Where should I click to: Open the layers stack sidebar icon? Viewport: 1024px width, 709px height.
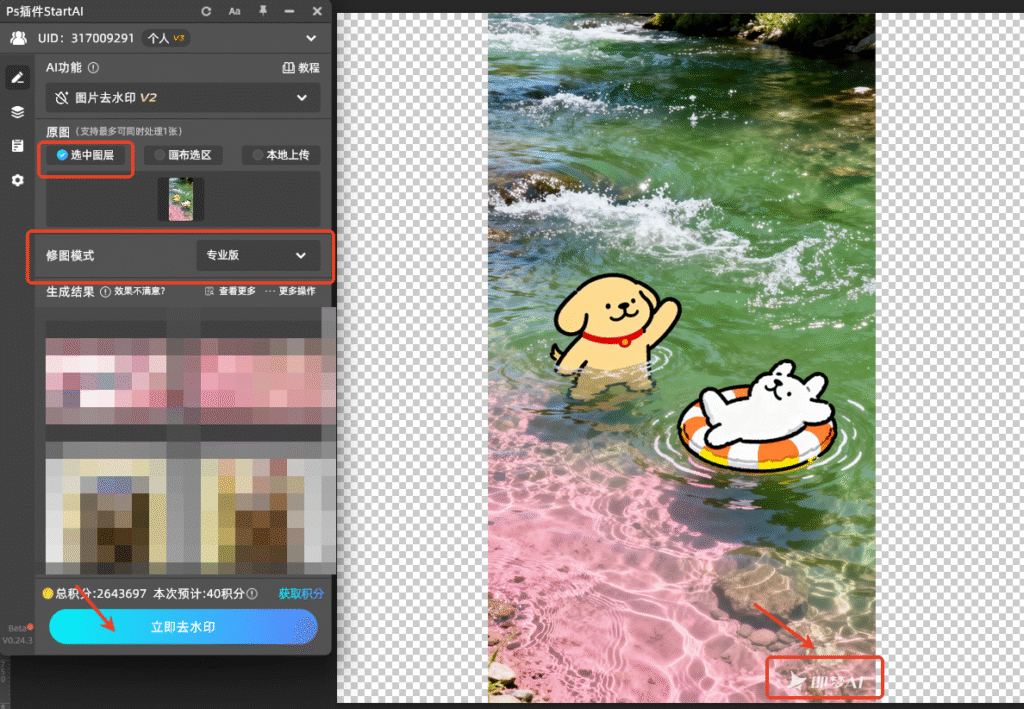[x=18, y=112]
